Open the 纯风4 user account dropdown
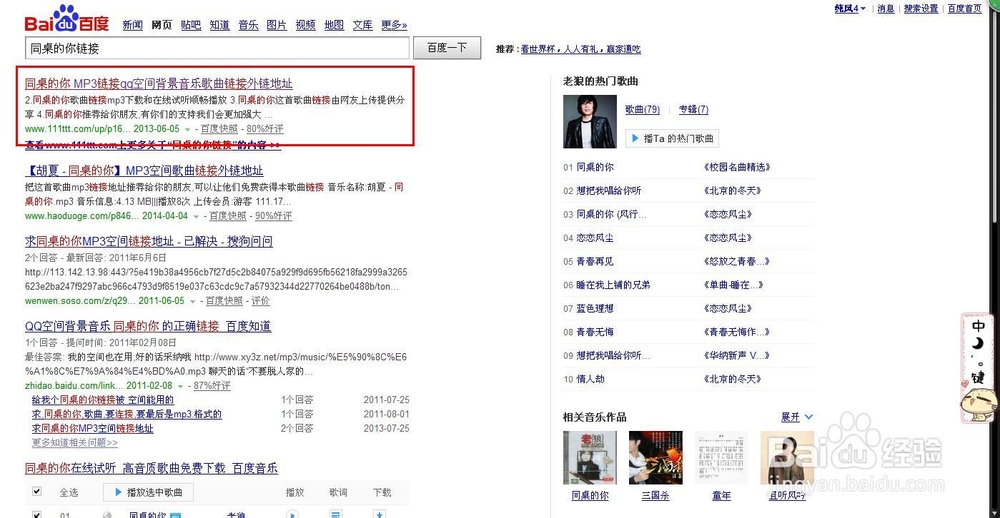This screenshot has height=518, width=1000. pyautogui.click(x=850, y=8)
